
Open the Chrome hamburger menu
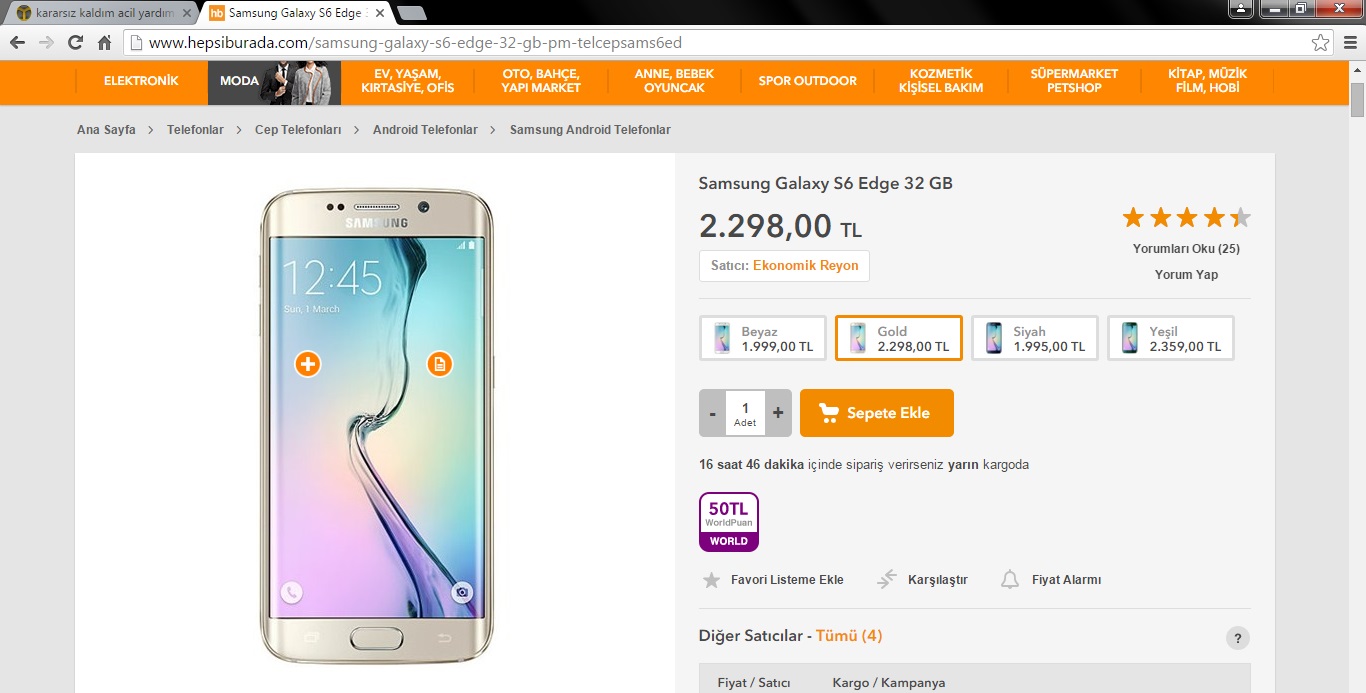(x=1350, y=43)
